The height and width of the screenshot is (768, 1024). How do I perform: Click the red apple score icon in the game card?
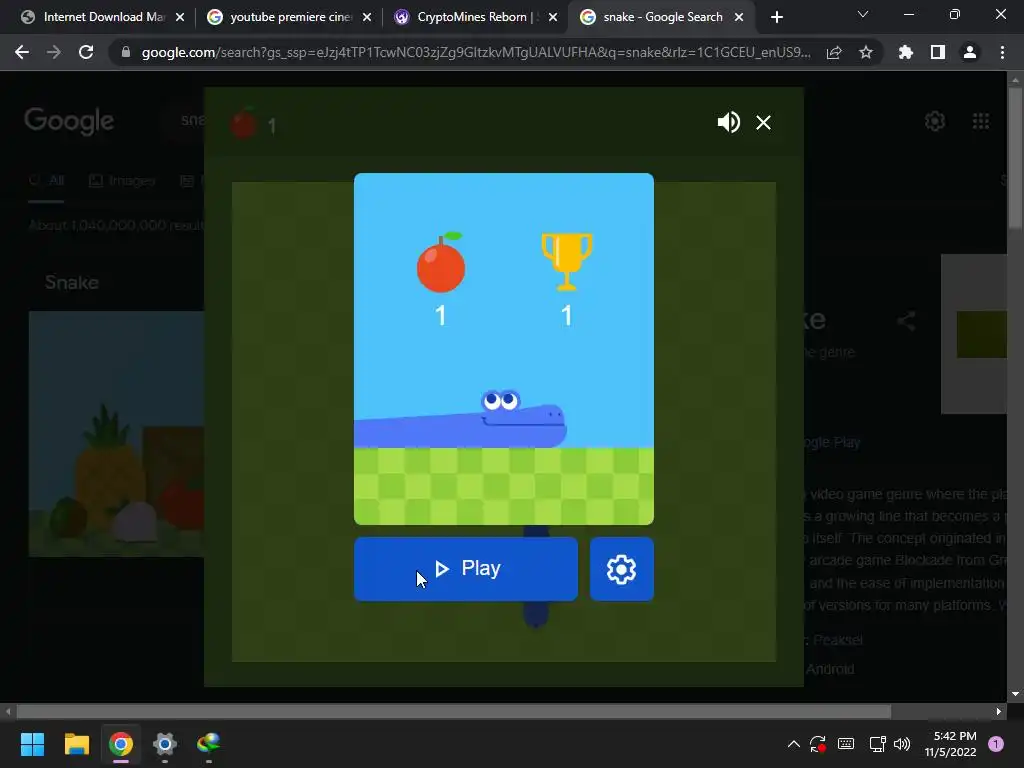[441, 263]
